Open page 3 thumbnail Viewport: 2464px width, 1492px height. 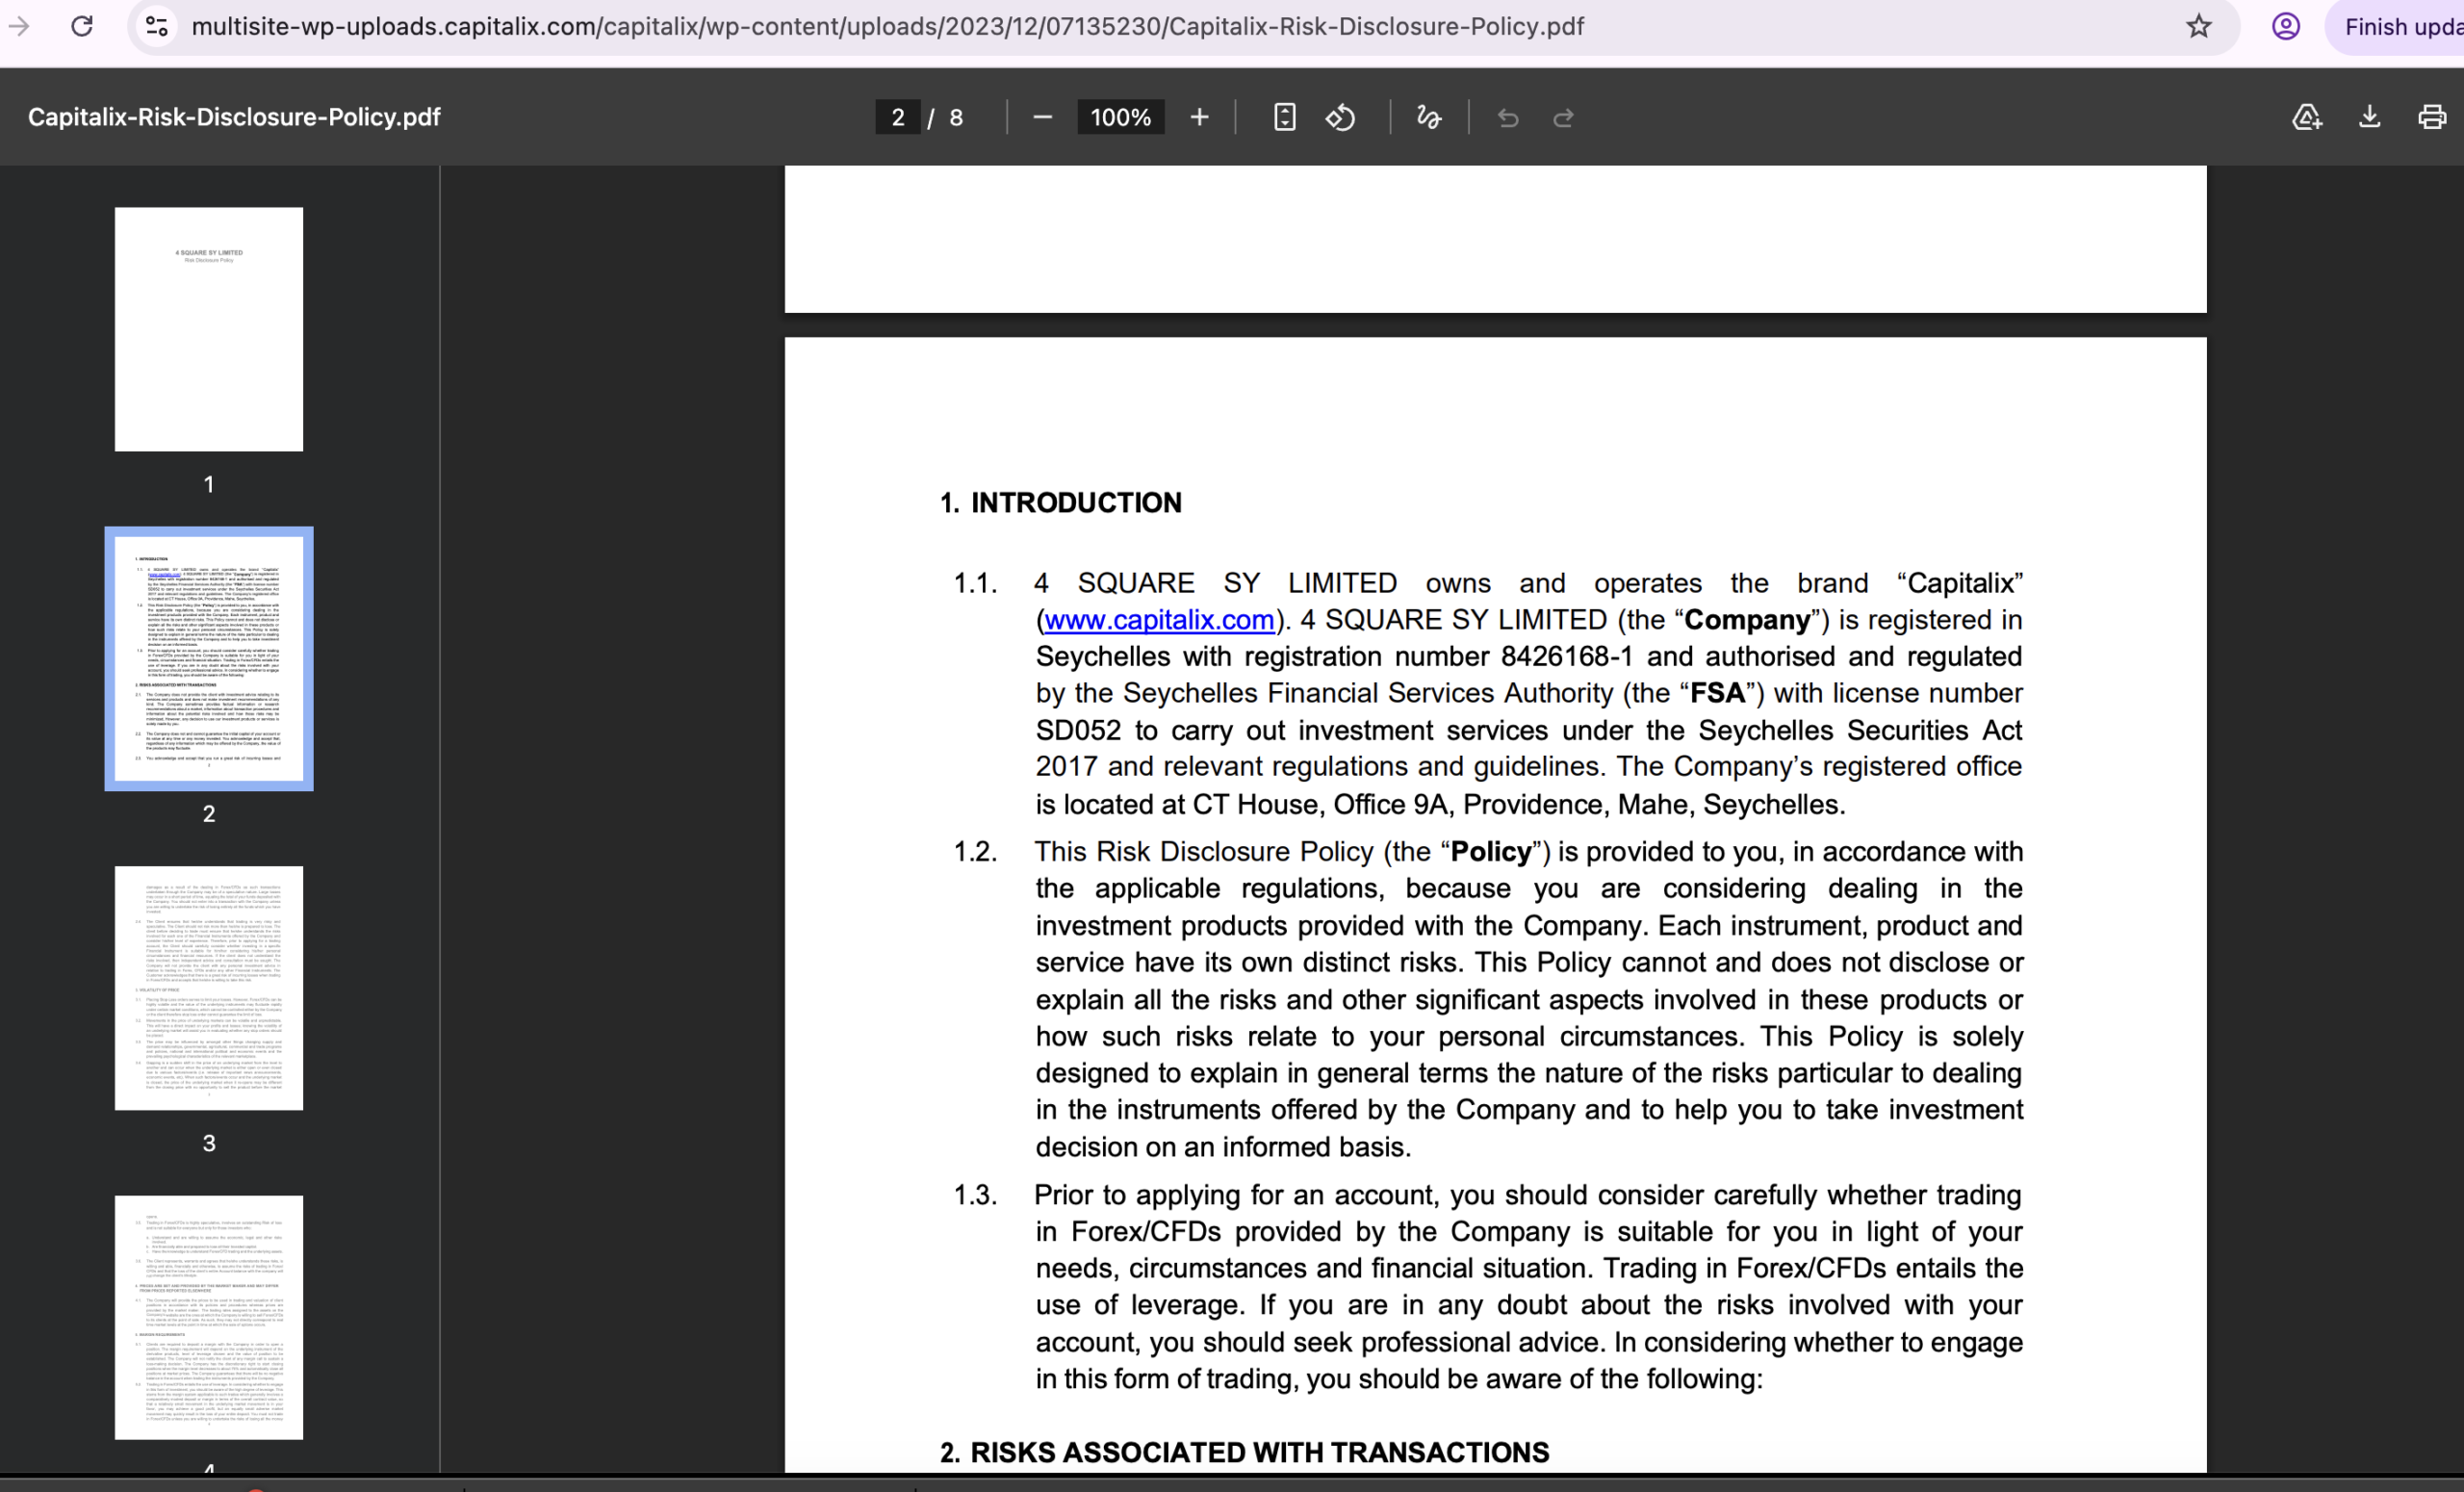tap(209, 988)
